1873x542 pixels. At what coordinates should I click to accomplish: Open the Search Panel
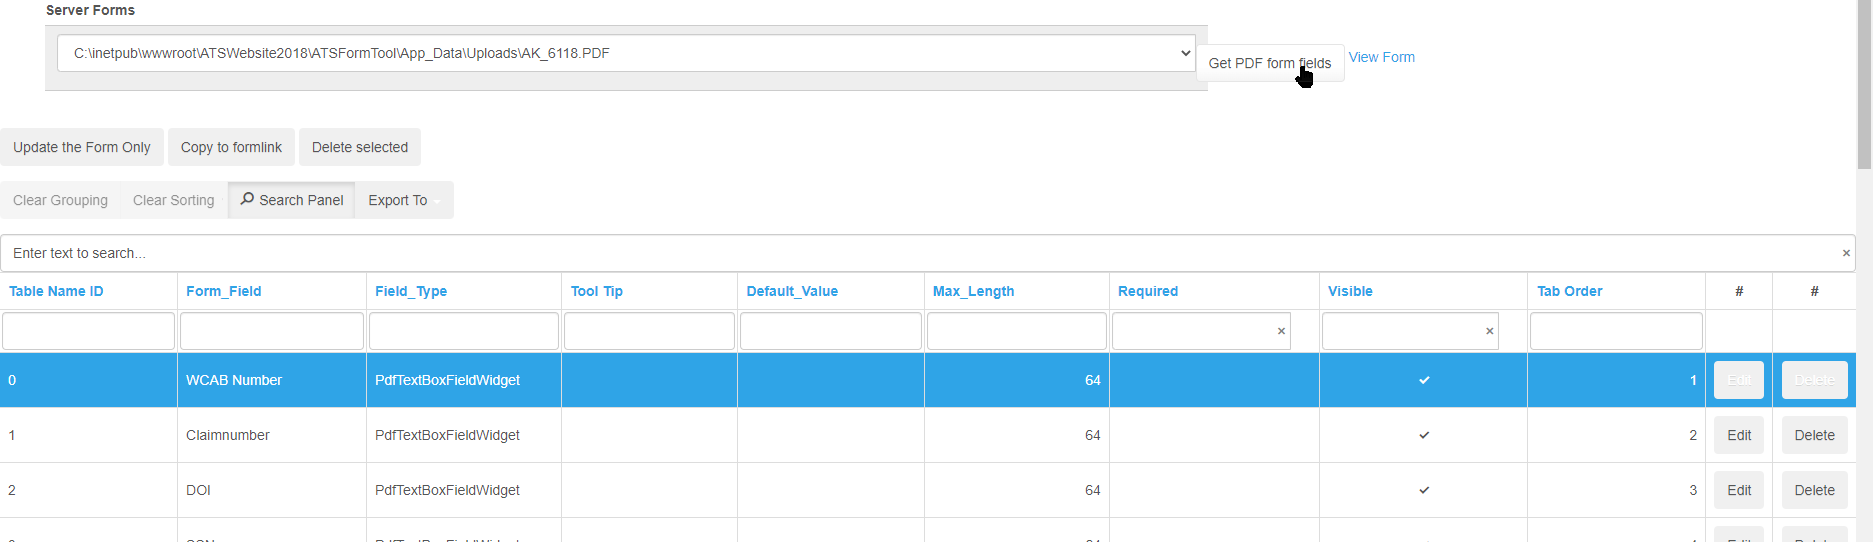pos(292,200)
